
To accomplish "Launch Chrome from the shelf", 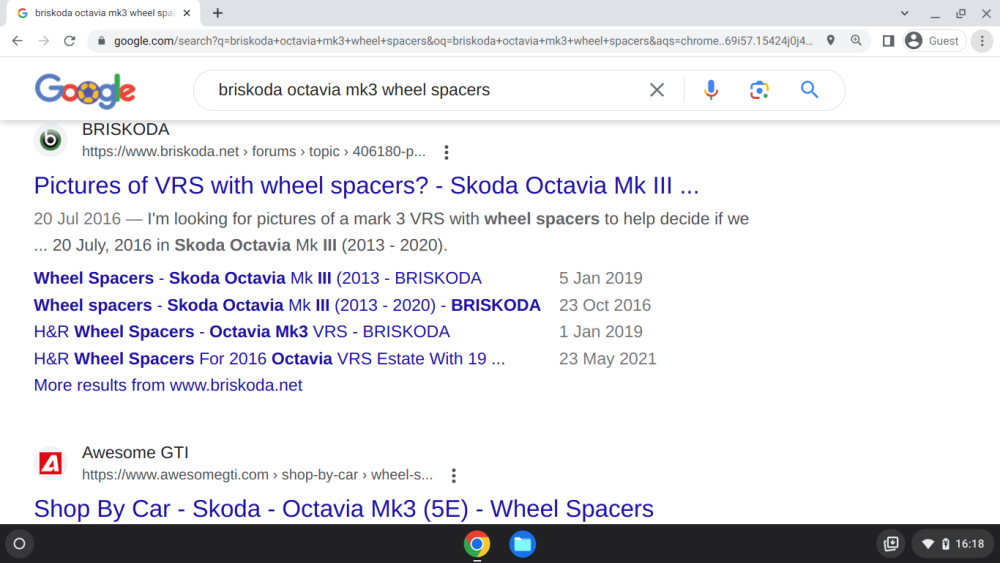I will pyautogui.click(x=477, y=544).
